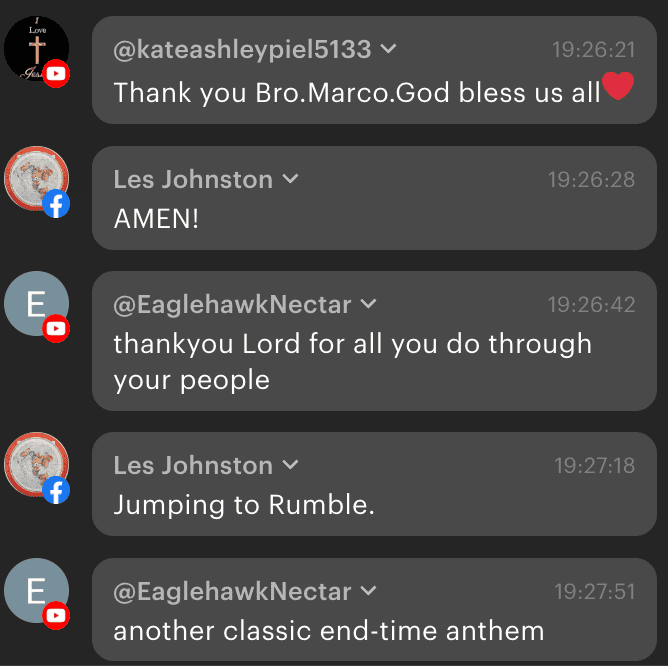
Task: Click the Les Johnston name above 'Jumping to Rumble.'
Action: (193, 465)
